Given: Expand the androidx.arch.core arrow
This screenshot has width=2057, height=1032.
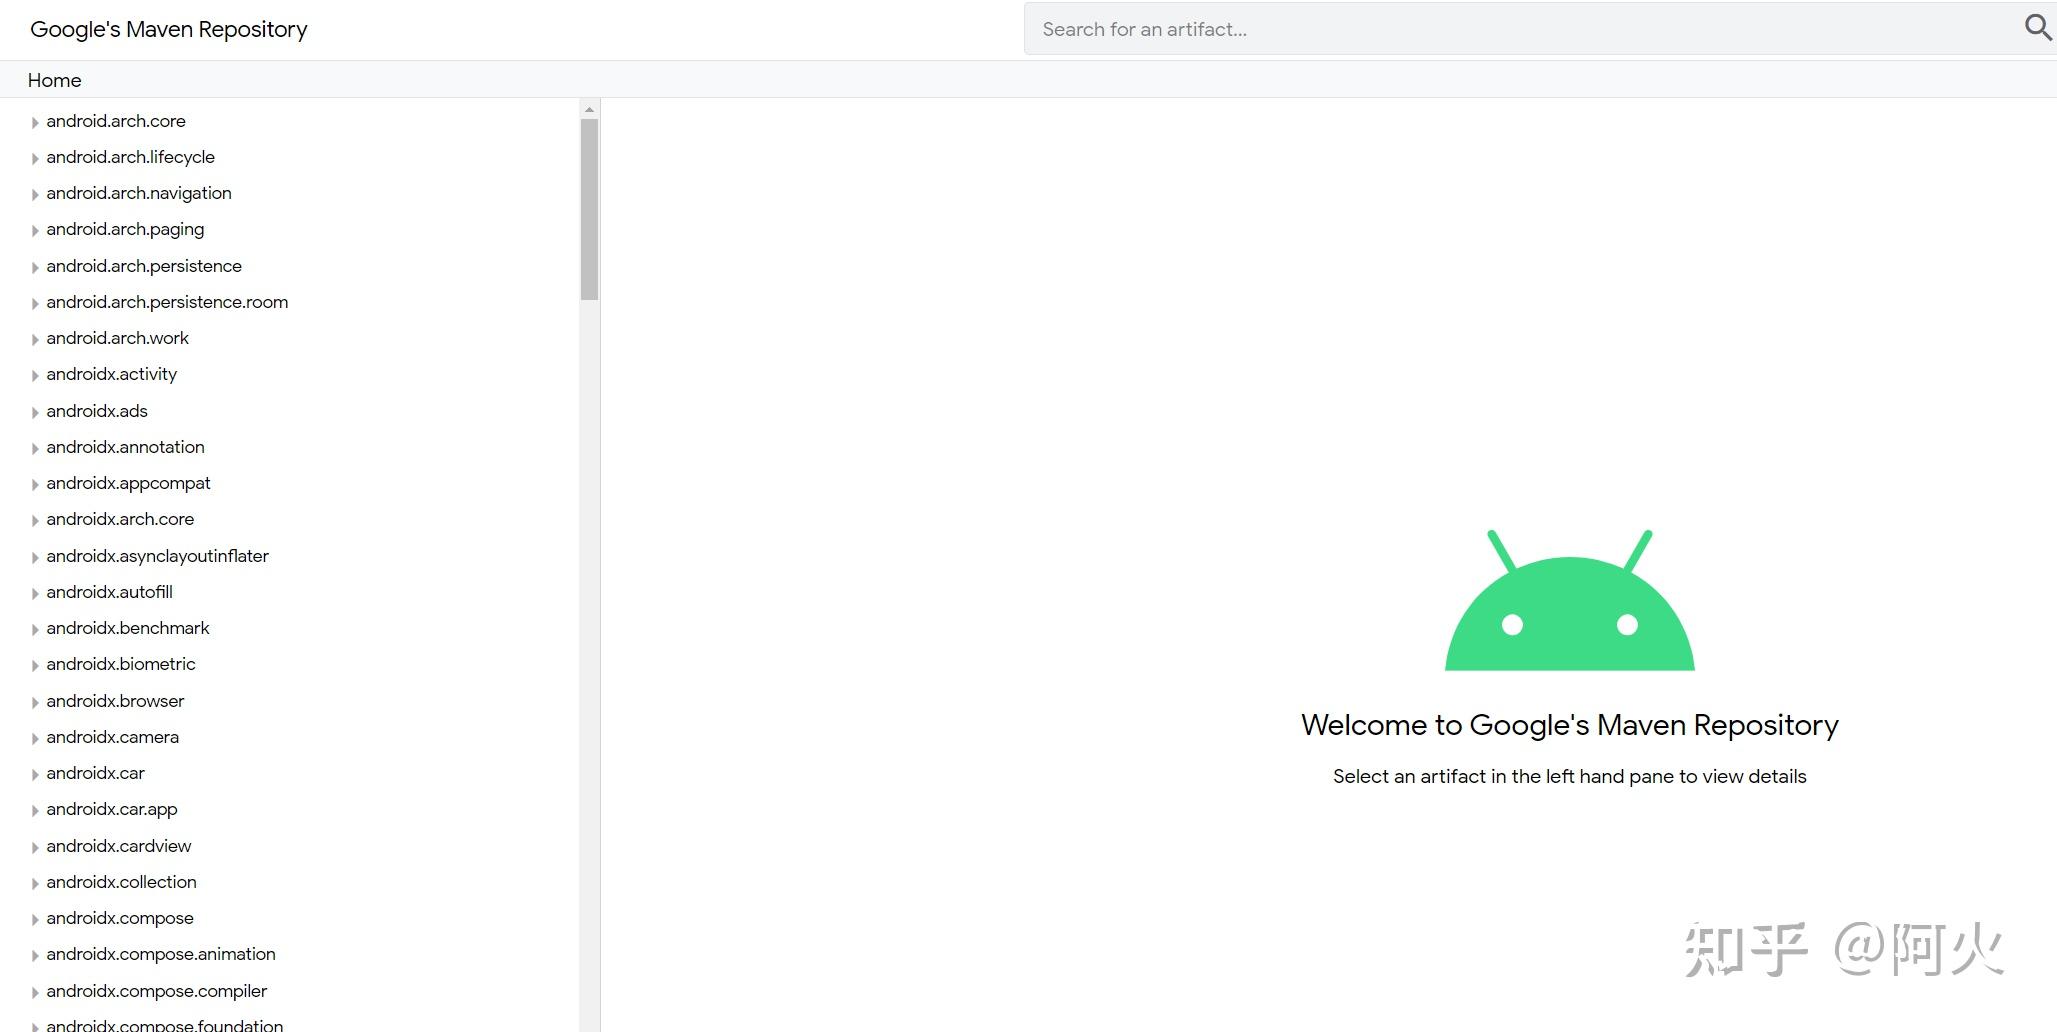Looking at the screenshot, I should click(35, 520).
